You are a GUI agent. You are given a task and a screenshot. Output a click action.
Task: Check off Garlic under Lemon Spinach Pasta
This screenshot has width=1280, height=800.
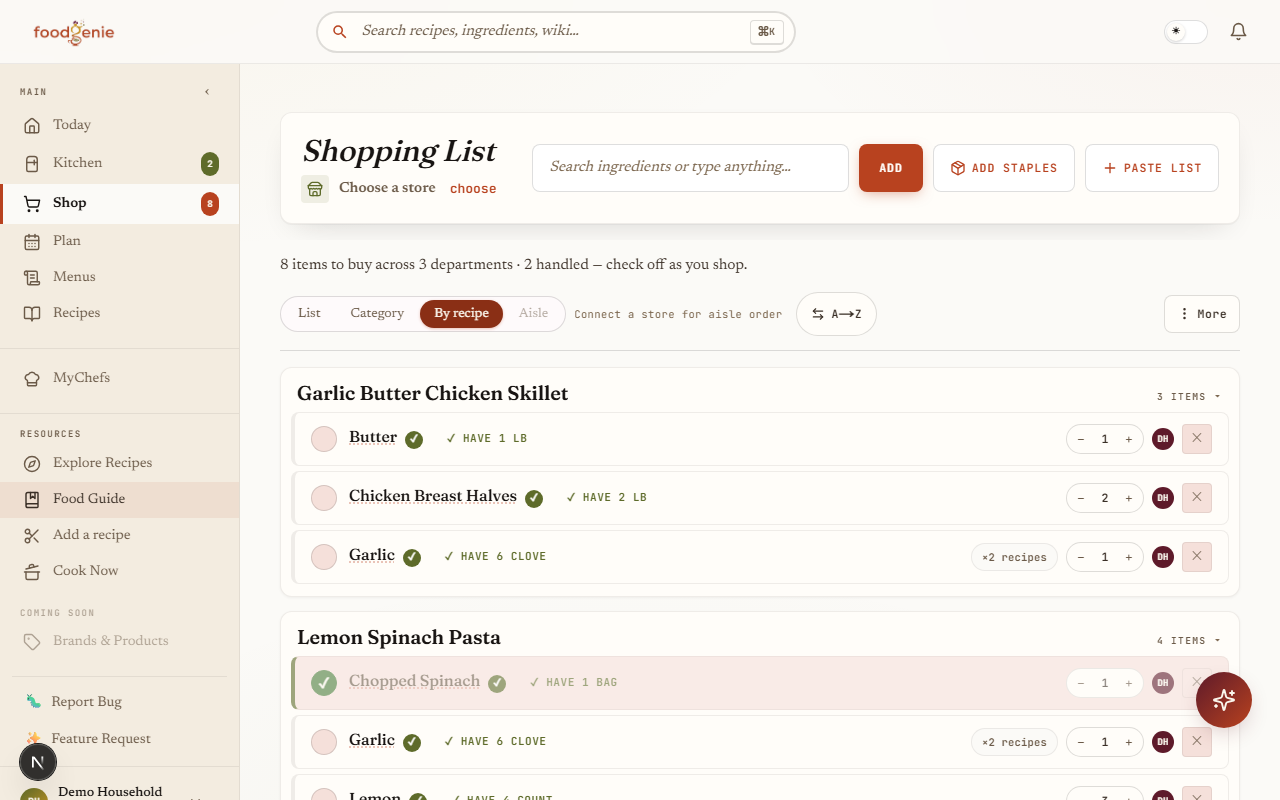(324, 742)
